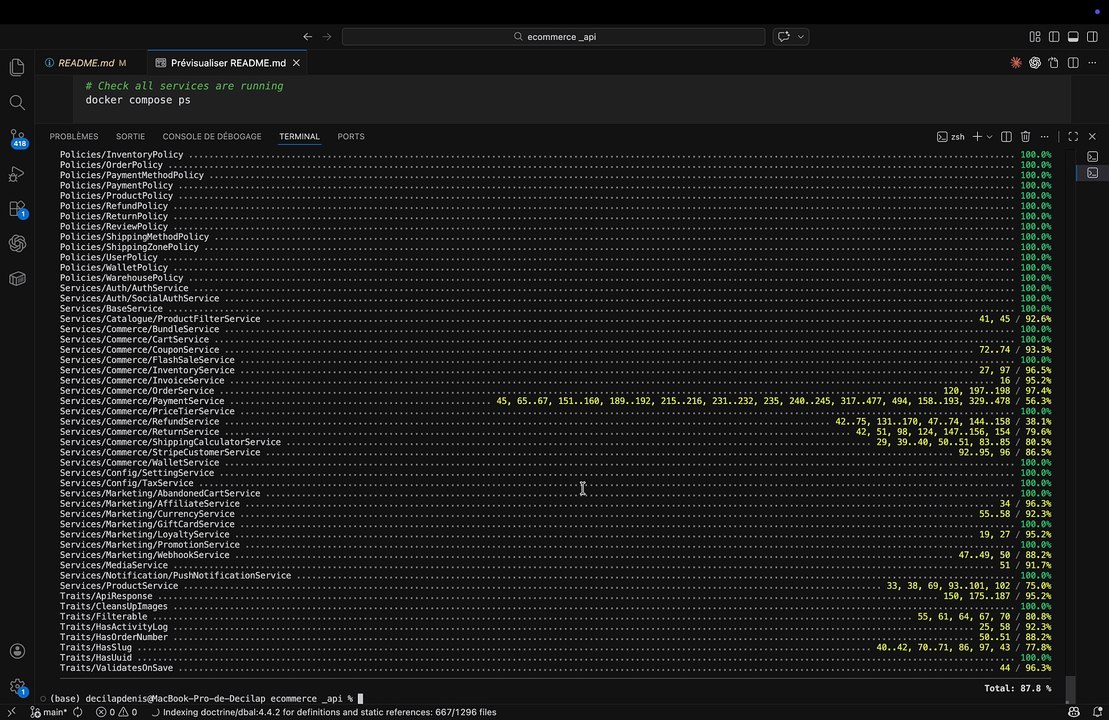The width and height of the screenshot is (1109, 720).
Task: Open the Copilot status icon in status bar
Action: [1074, 712]
